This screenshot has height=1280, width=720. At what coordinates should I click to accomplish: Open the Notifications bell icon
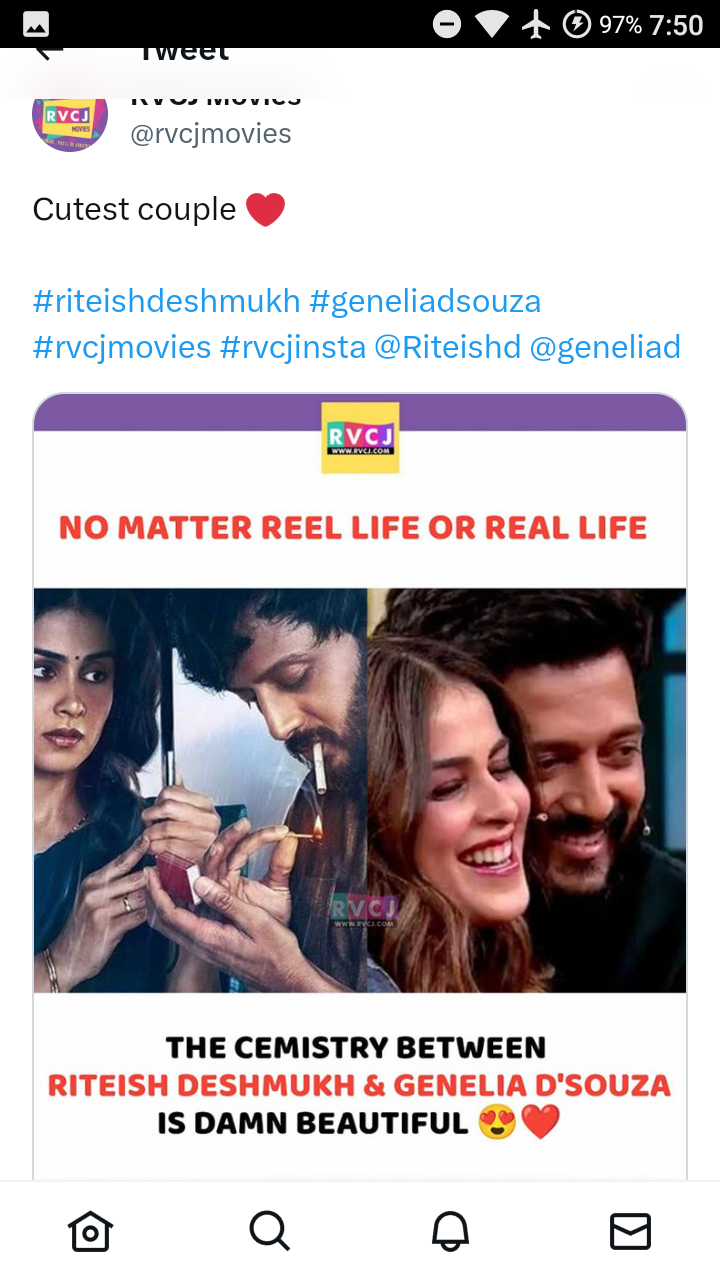[450, 1231]
